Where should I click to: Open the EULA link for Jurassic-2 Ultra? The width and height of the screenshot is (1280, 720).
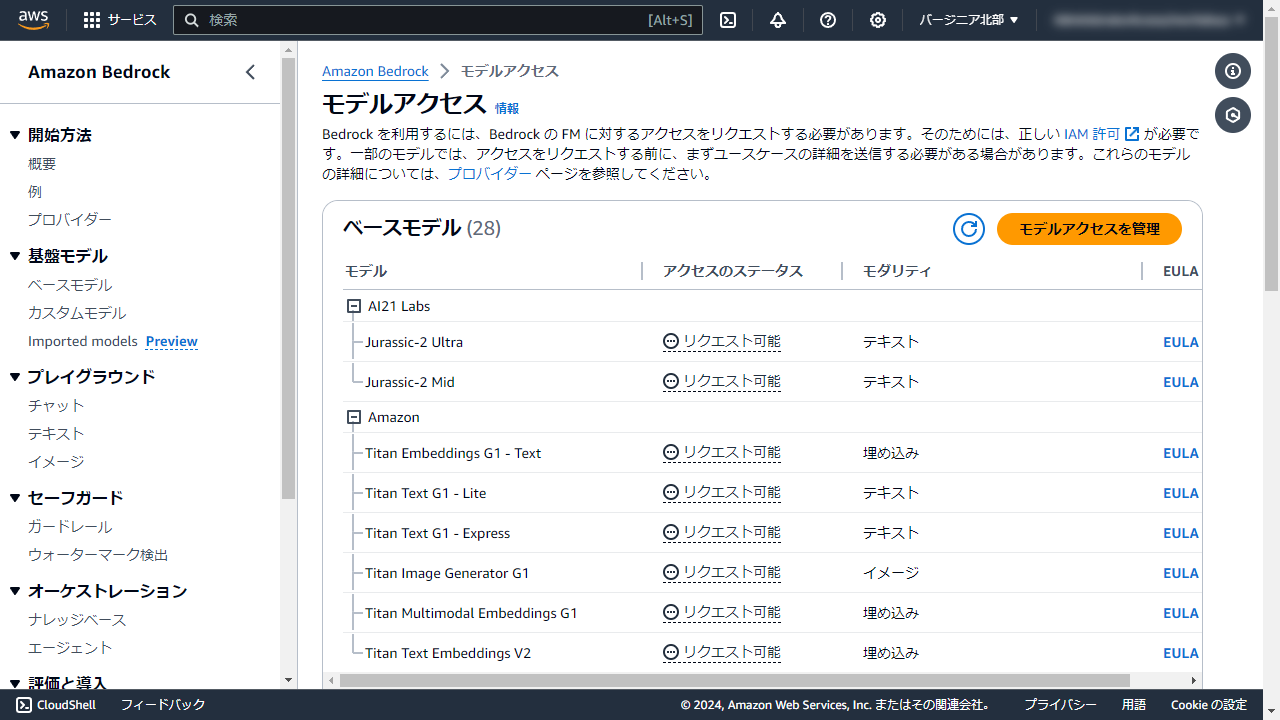click(x=1181, y=342)
